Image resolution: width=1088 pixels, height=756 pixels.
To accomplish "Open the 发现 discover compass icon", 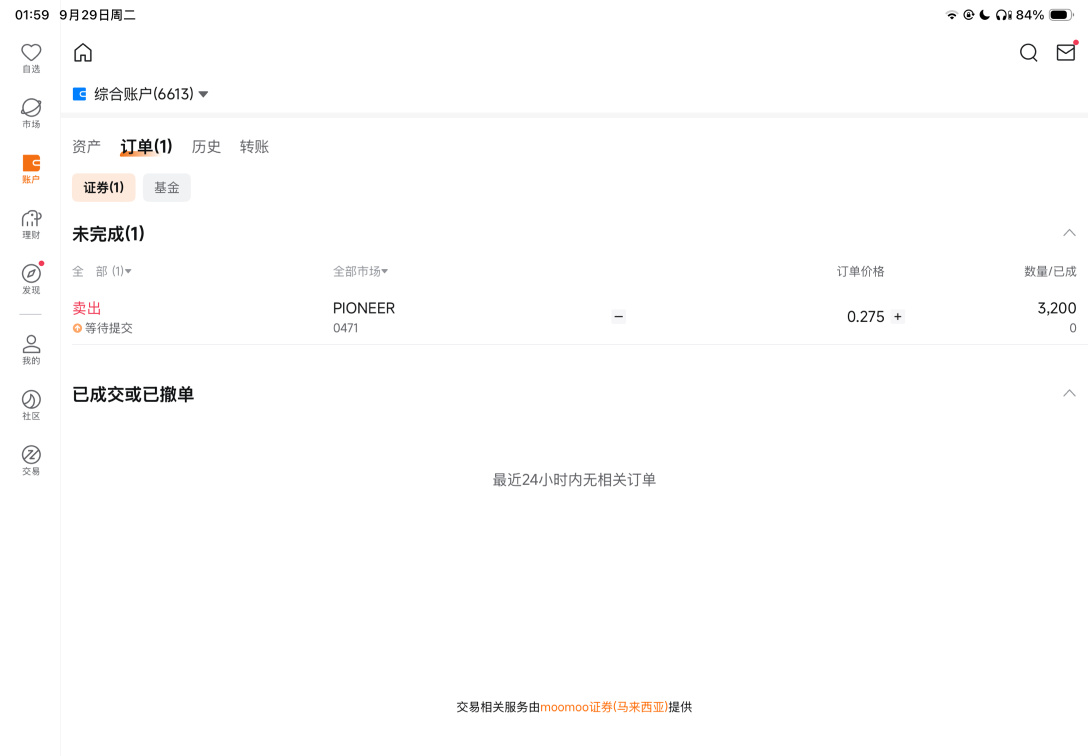I will click(x=31, y=280).
